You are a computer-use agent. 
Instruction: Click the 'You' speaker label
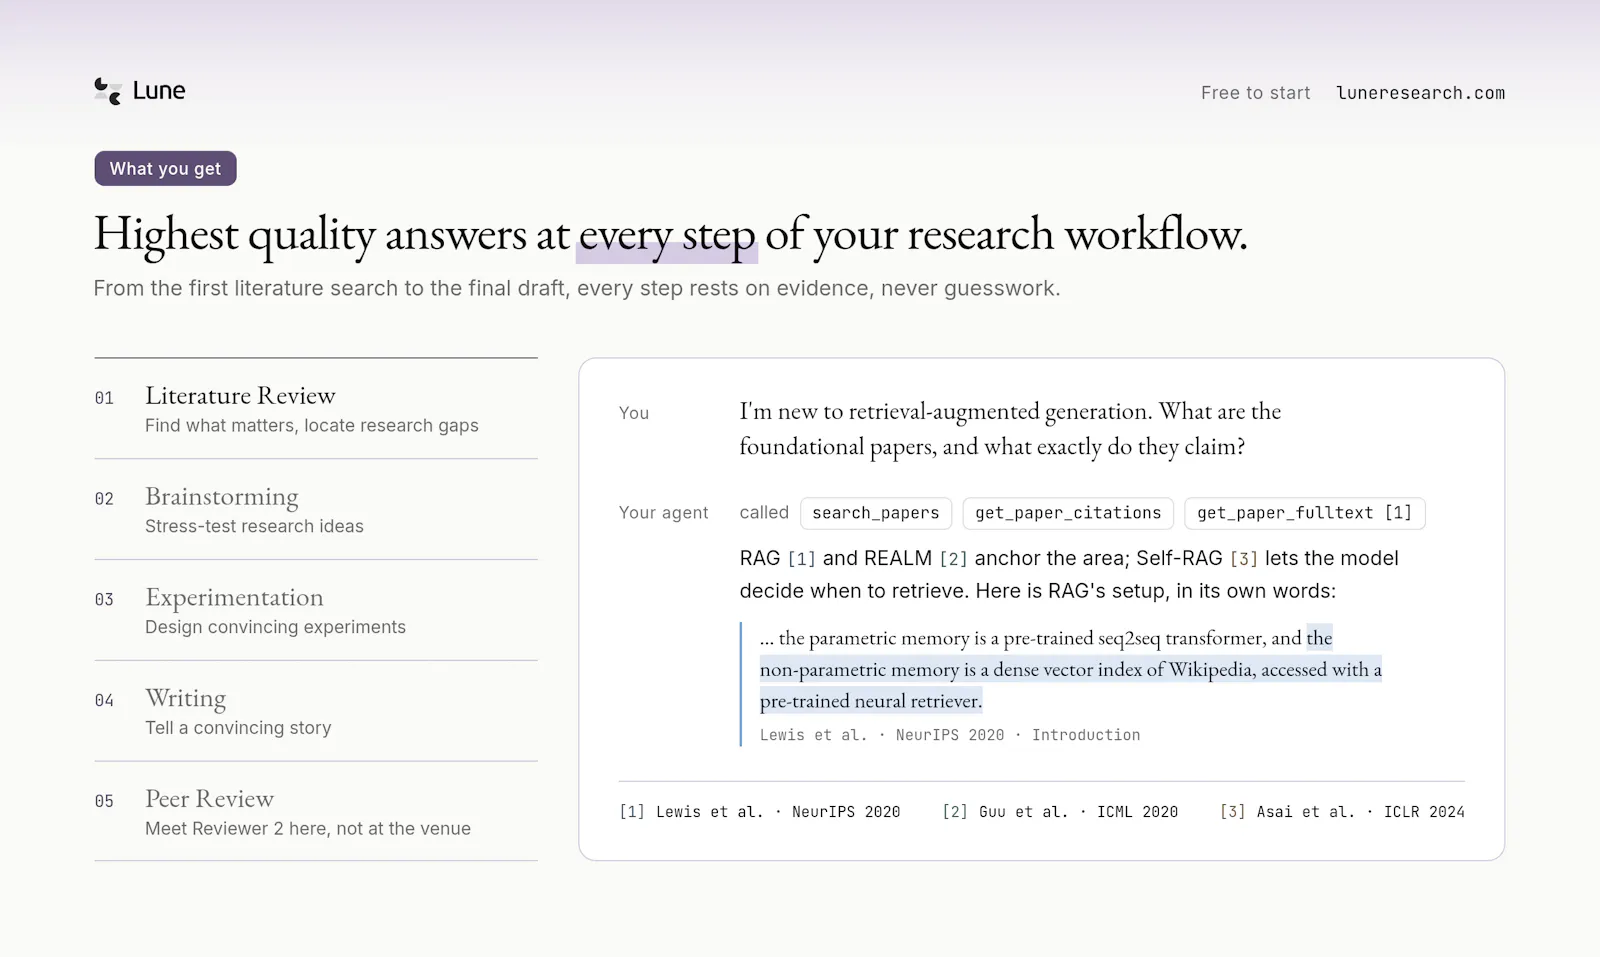634,413
